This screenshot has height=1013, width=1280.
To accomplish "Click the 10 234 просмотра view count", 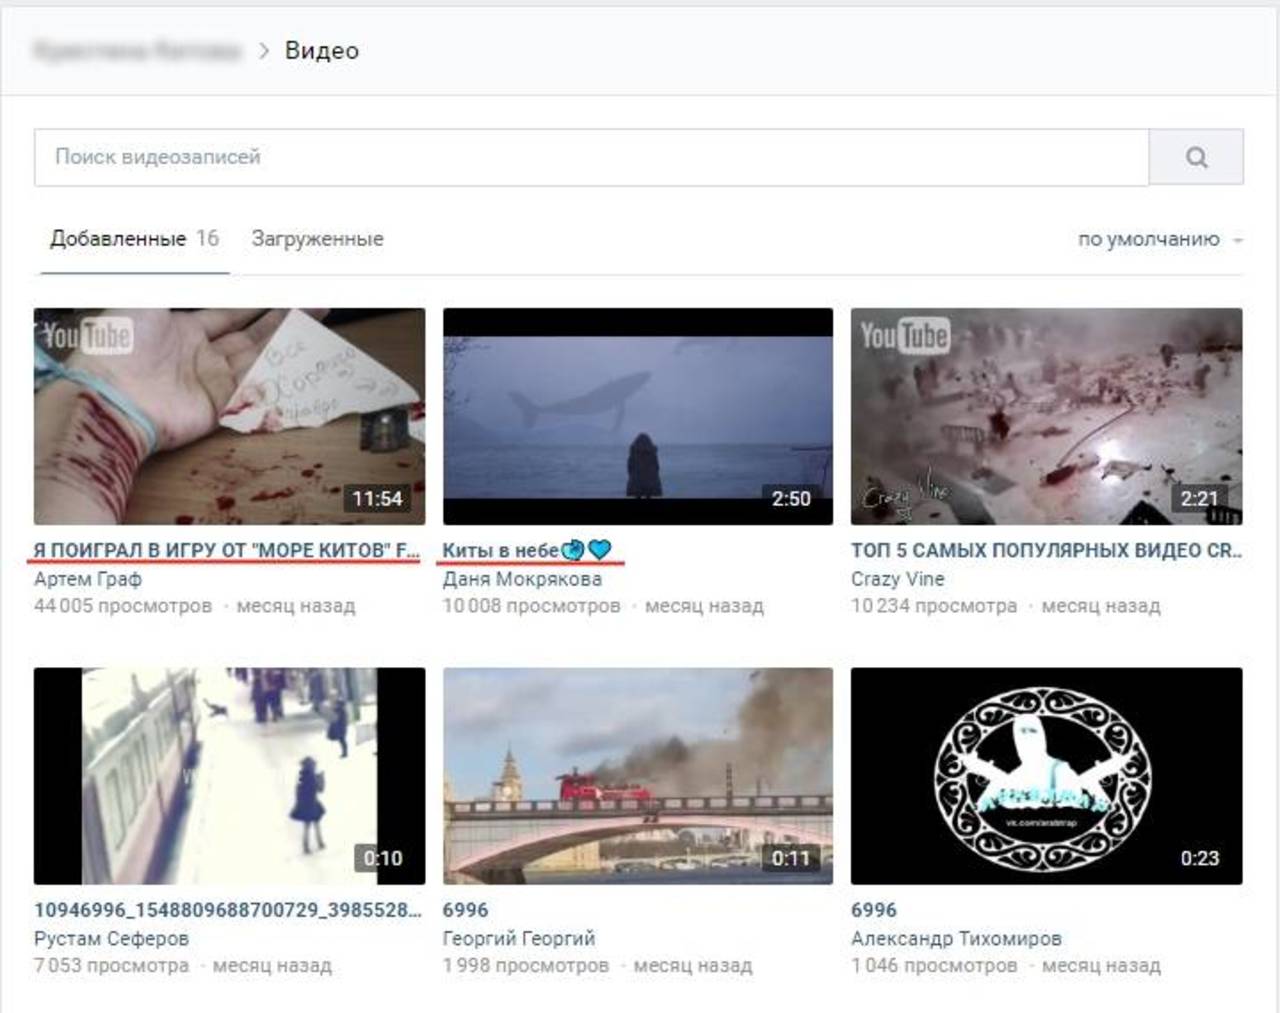I will pos(934,606).
